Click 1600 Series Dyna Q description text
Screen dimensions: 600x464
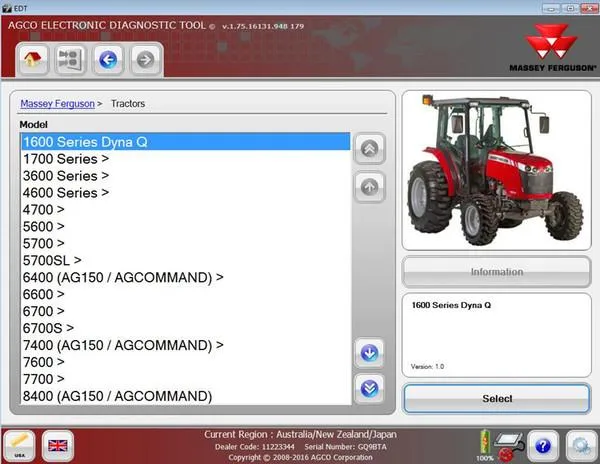[x=451, y=305]
